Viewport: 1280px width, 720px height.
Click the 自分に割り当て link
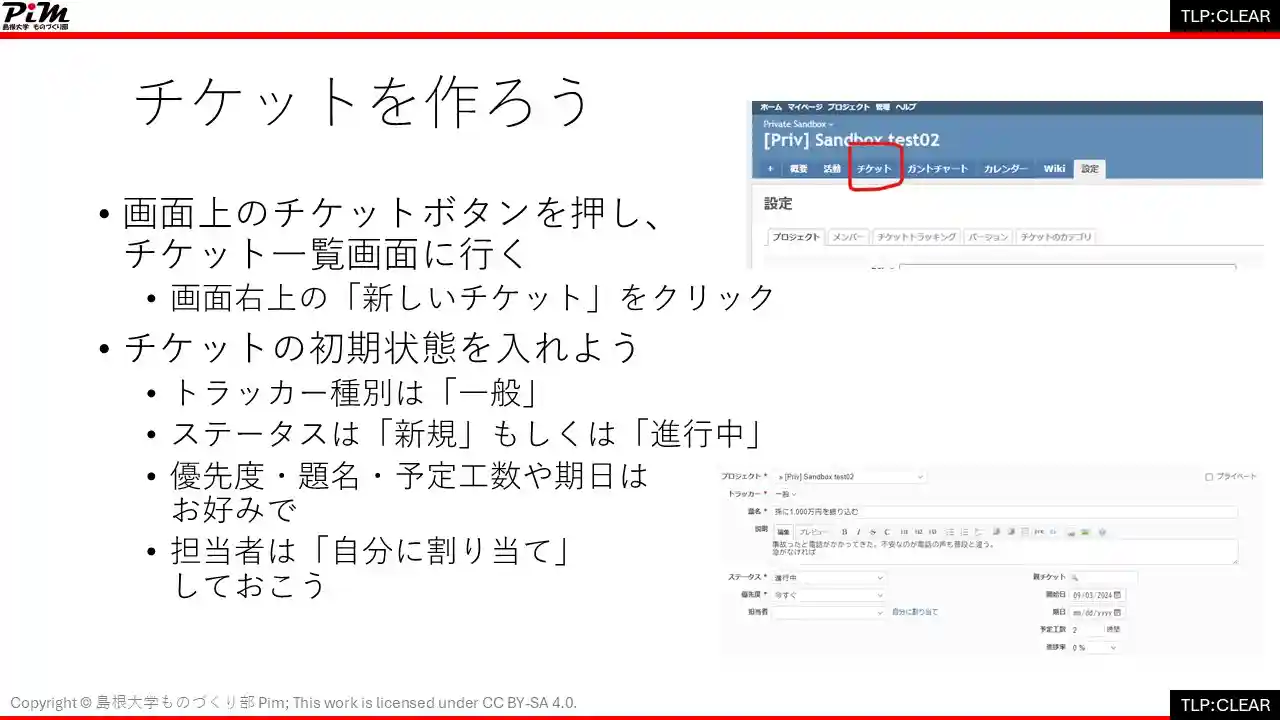(914, 611)
